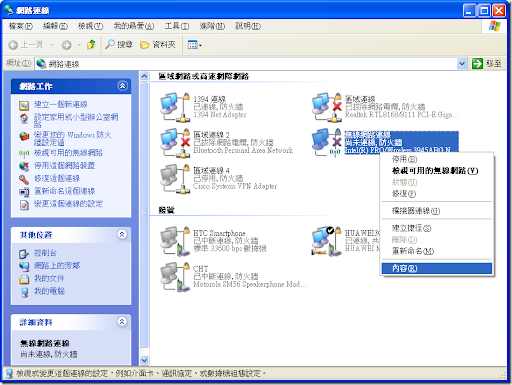Open the Forward button history dropdown
Viewport: 512px width, 385px height.
[x=79, y=45]
